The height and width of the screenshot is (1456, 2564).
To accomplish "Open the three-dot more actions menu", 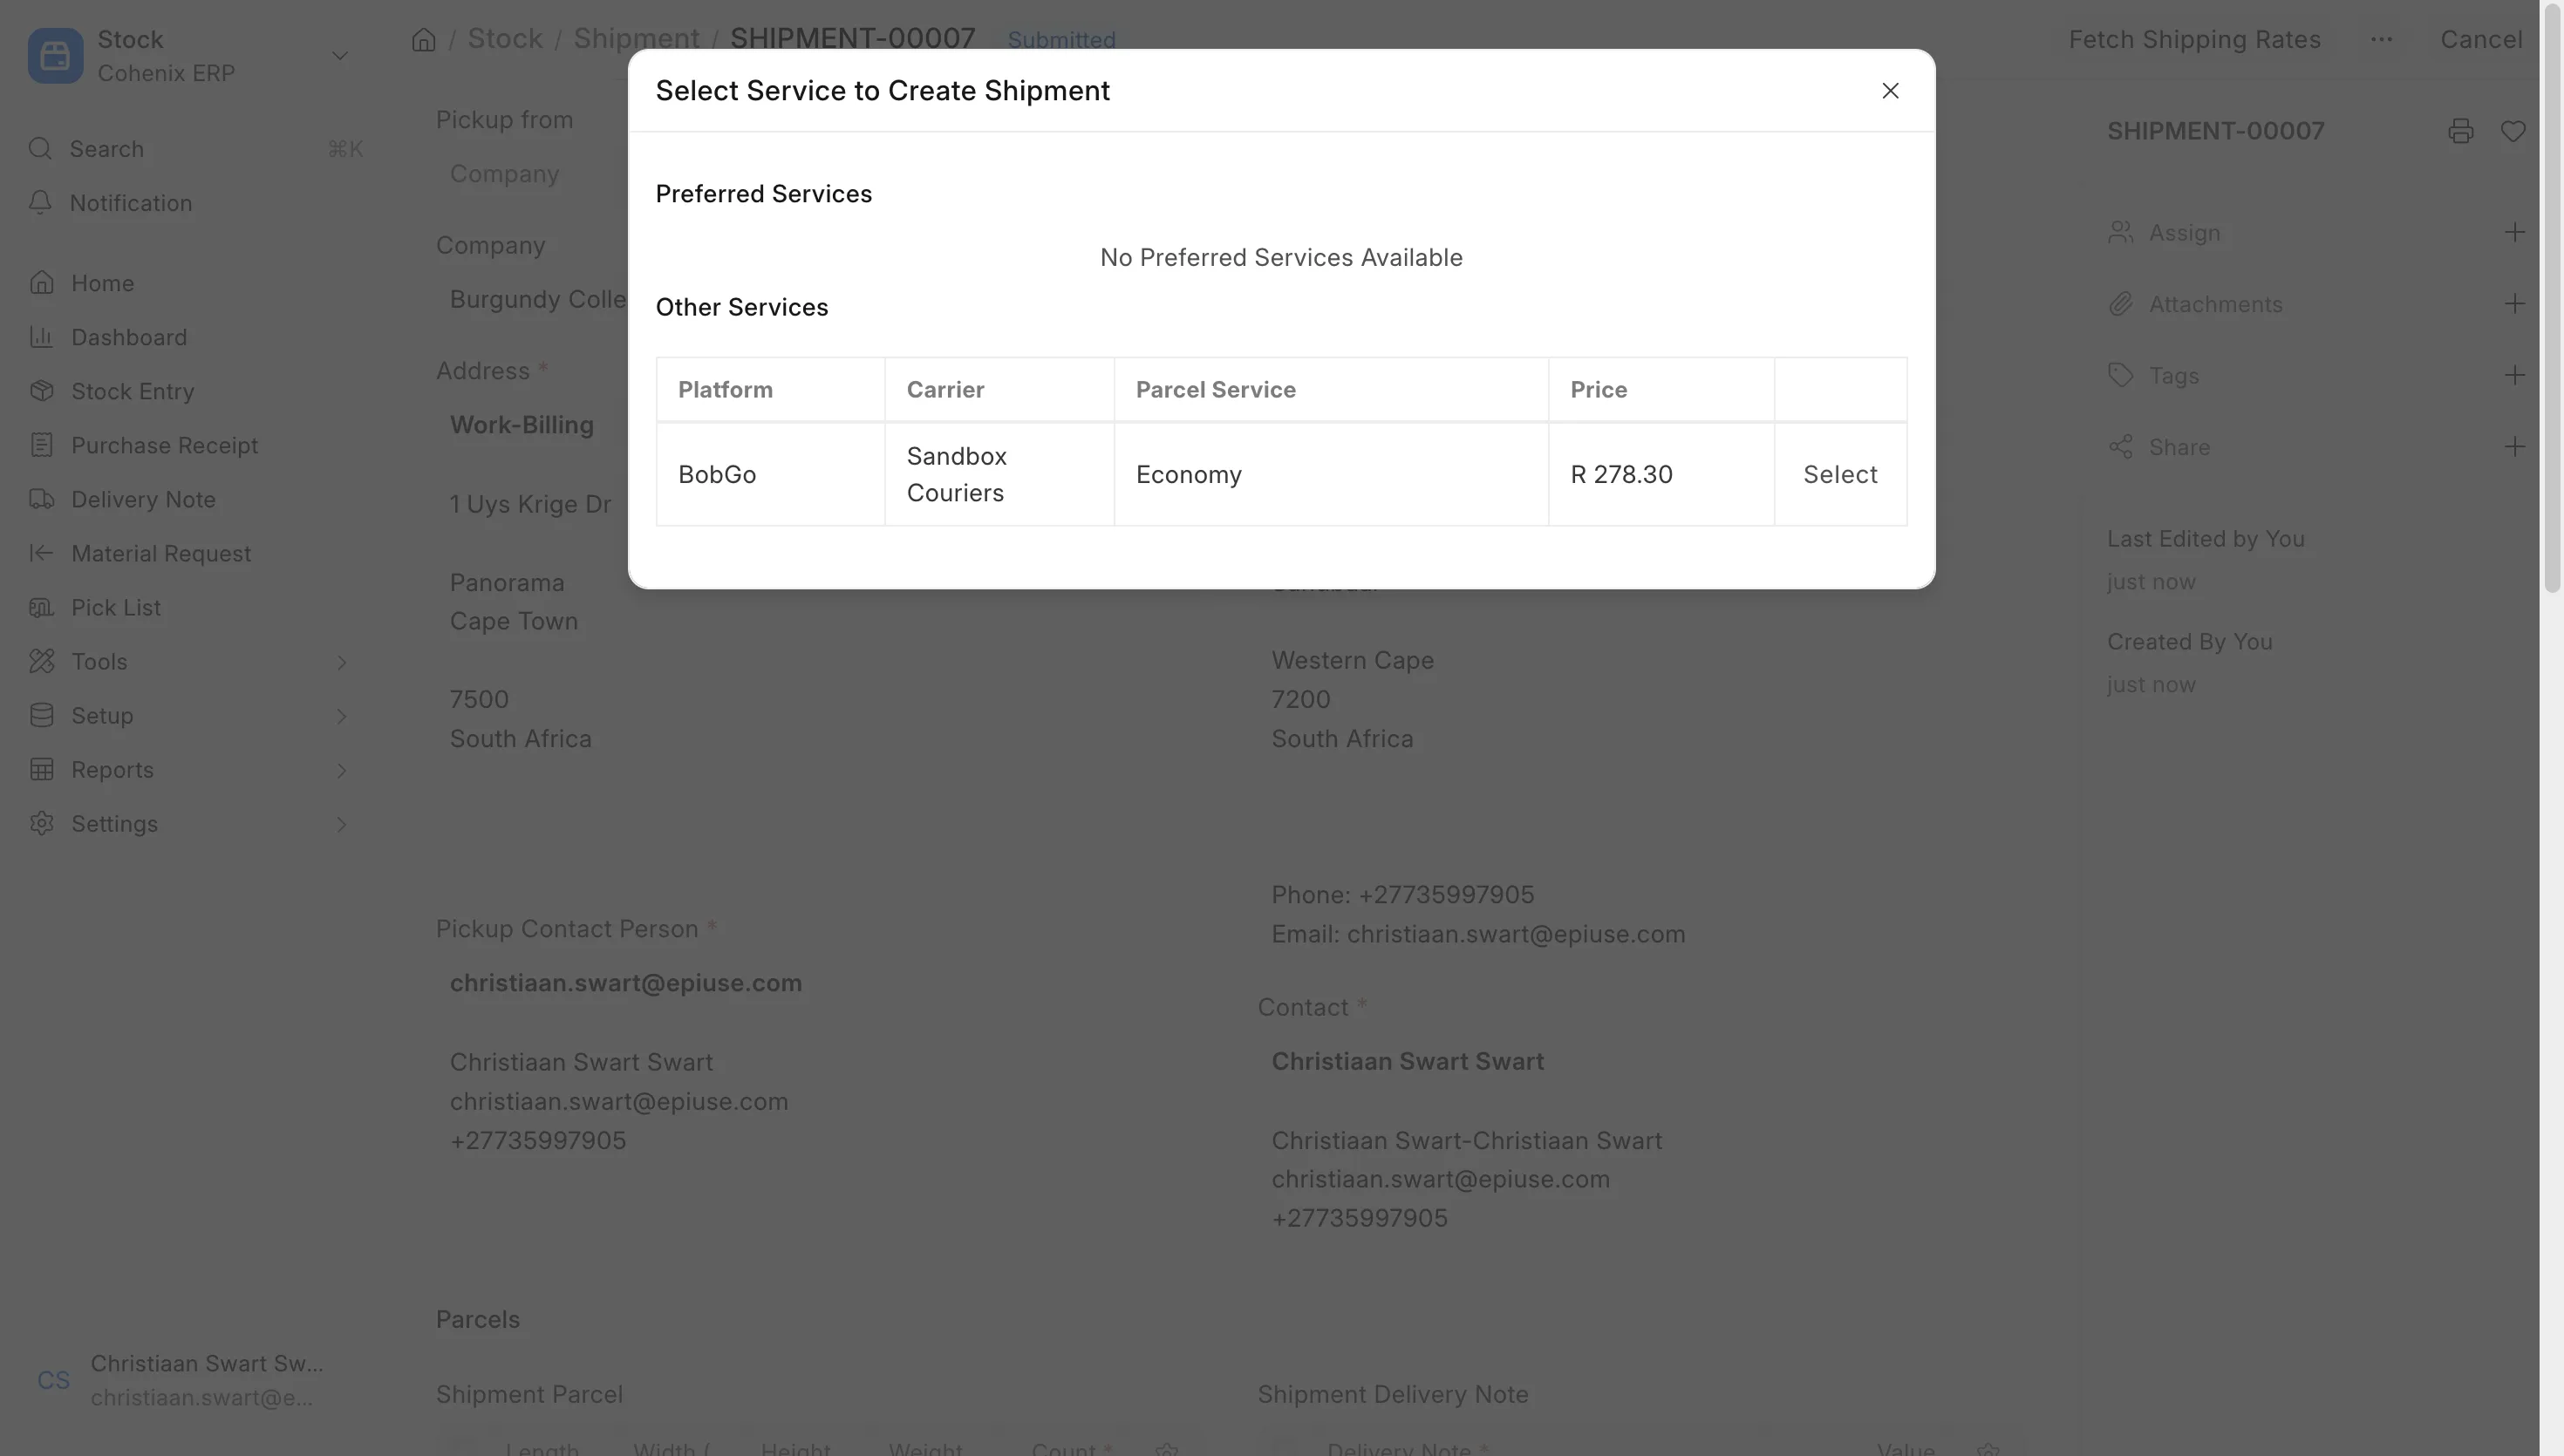I will point(2381,39).
